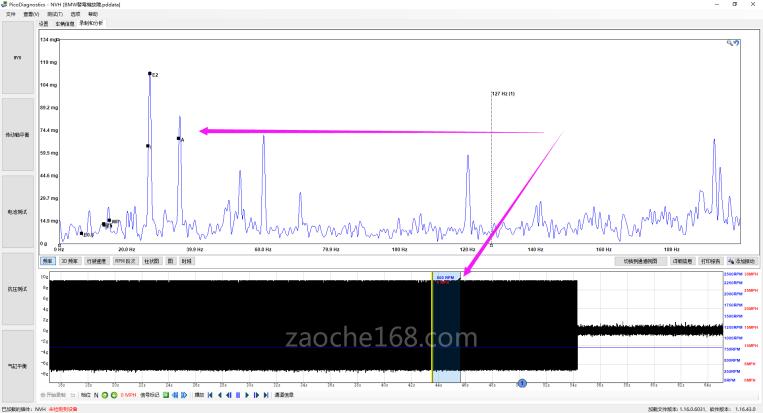This screenshot has width=763, height=413.
Task: Click the first green round gear icon
Action: tap(104, 395)
